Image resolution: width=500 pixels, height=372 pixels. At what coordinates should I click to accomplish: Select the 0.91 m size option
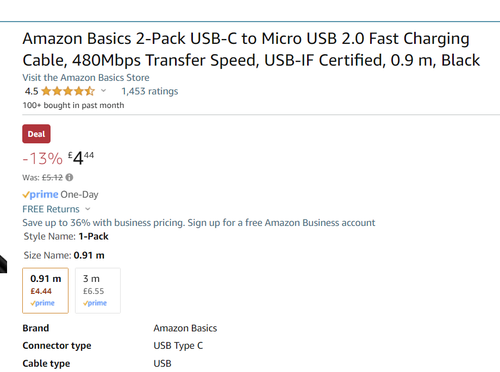point(46,290)
